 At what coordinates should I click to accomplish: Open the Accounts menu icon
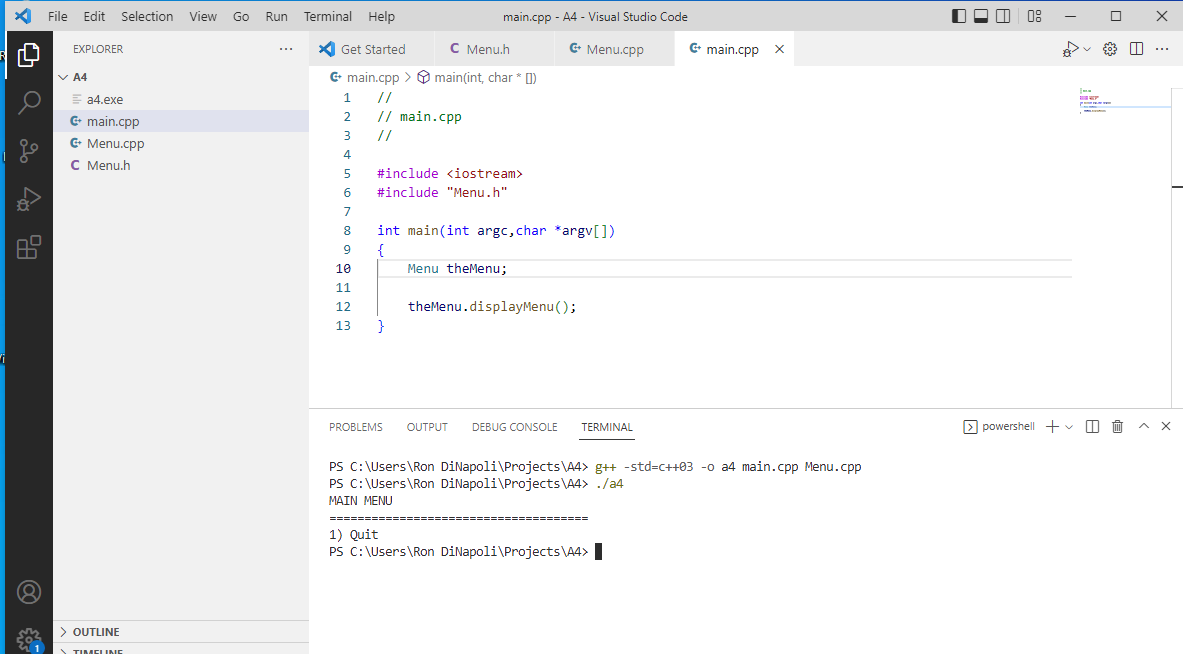(x=29, y=592)
